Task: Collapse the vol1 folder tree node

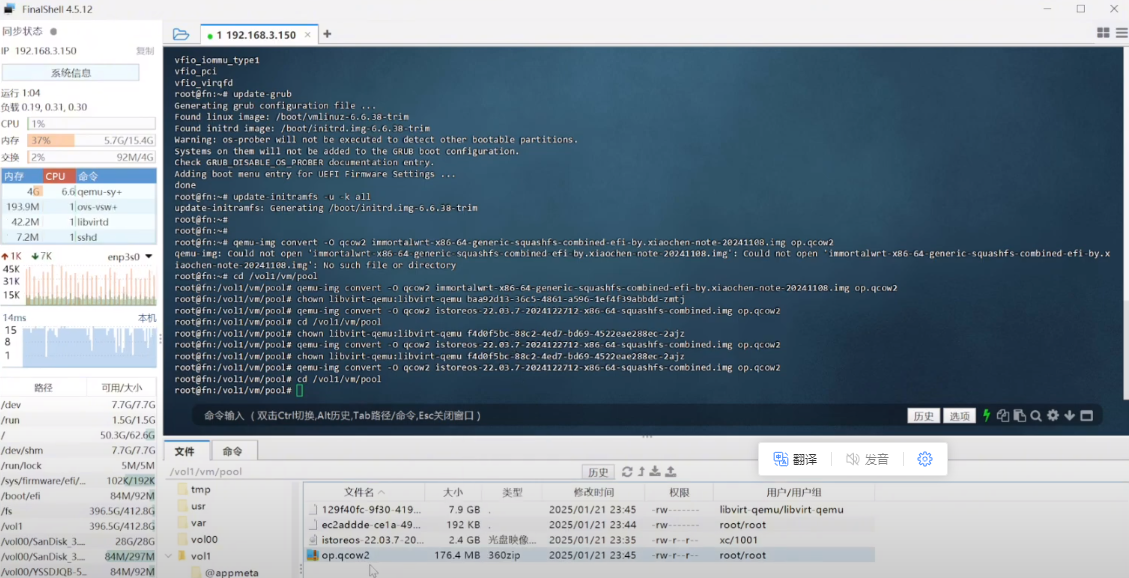Action: click(167, 555)
